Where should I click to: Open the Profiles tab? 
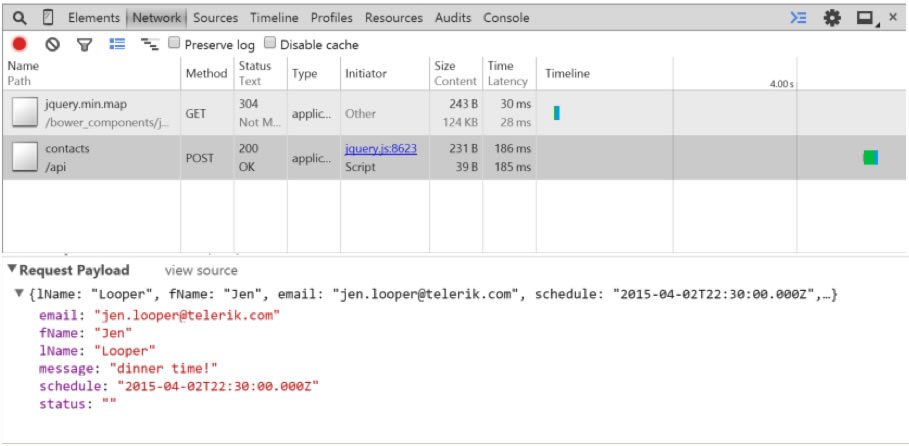332,18
